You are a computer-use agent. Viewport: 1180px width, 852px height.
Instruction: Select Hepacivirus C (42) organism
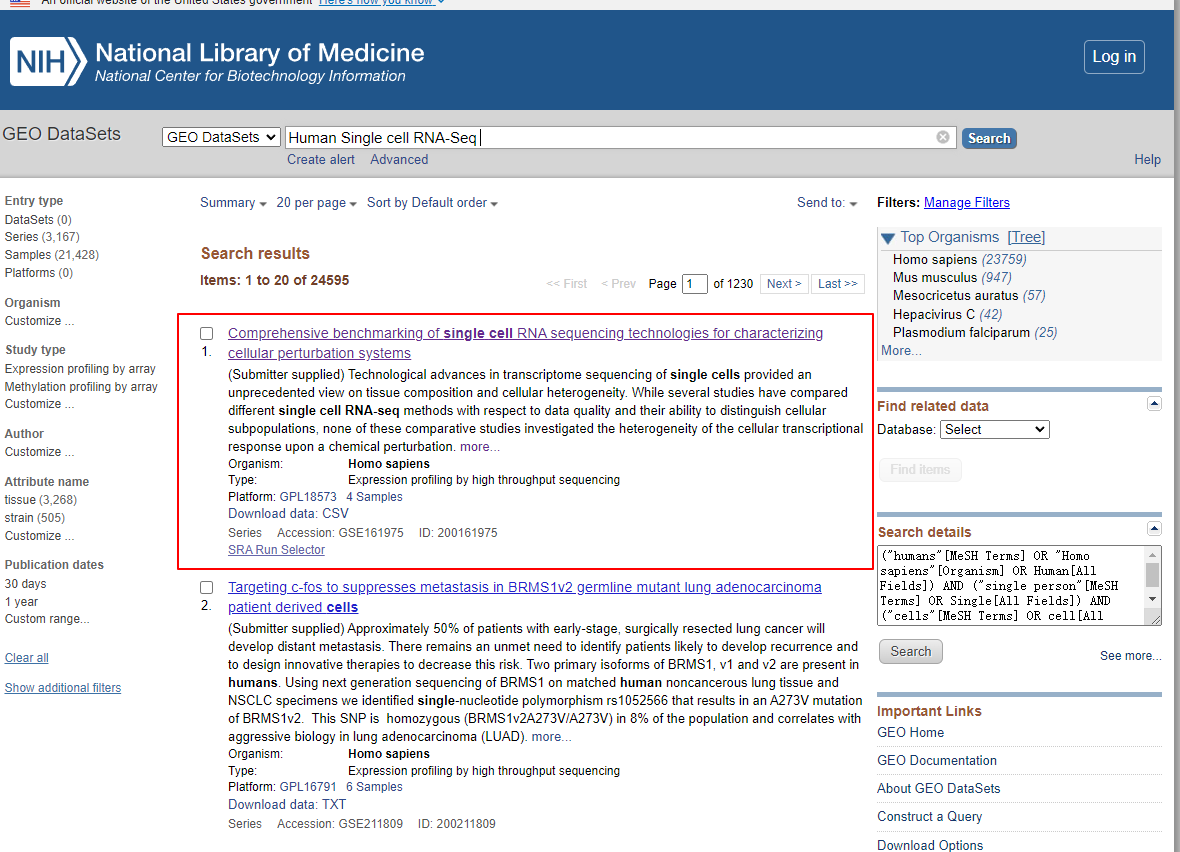[x=947, y=315]
